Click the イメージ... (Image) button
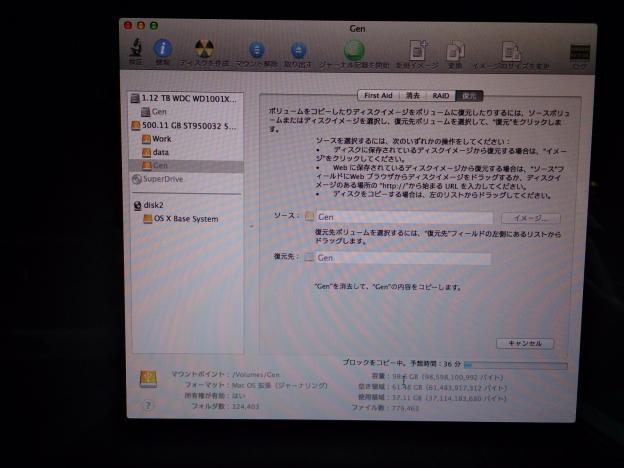Screen dimensions: 624x468 pyautogui.click(x=531, y=218)
